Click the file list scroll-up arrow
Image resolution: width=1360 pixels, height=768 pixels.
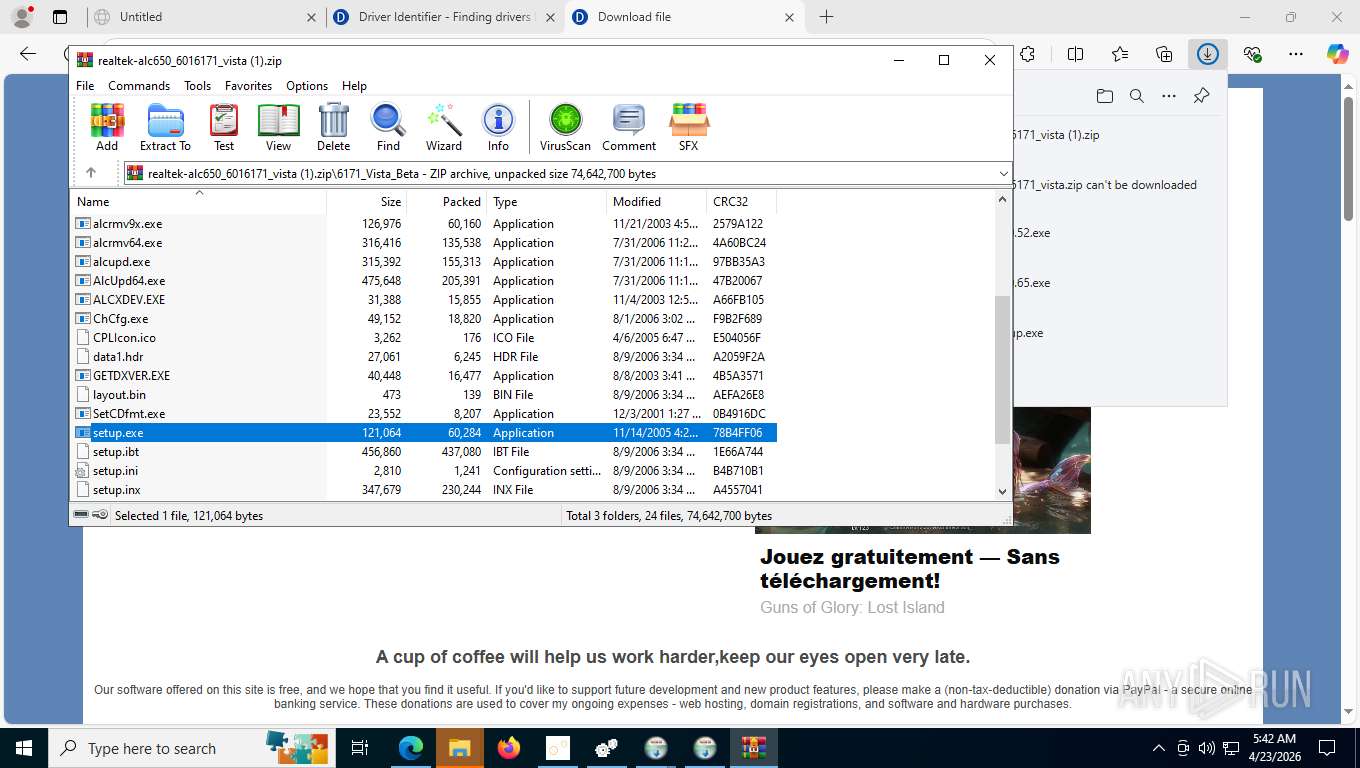[1003, 200]
